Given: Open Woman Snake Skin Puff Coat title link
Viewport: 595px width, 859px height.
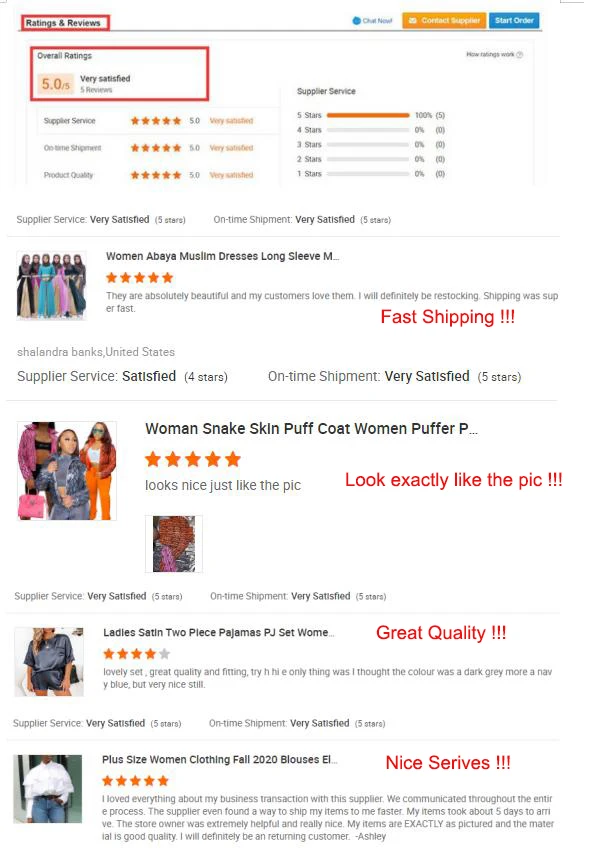Looking at the screenshot, I should [x=311, y=429].
